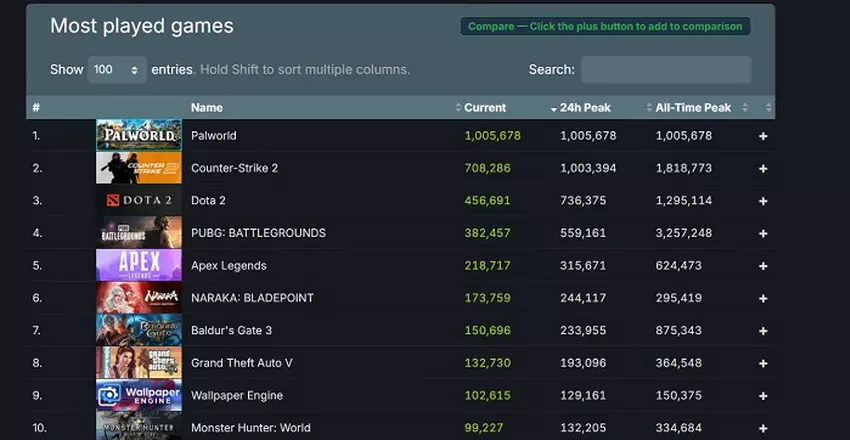This screenshot has height=440, width=850.
Task: Add Apex Legends to comparison
Action: (763, 266)
